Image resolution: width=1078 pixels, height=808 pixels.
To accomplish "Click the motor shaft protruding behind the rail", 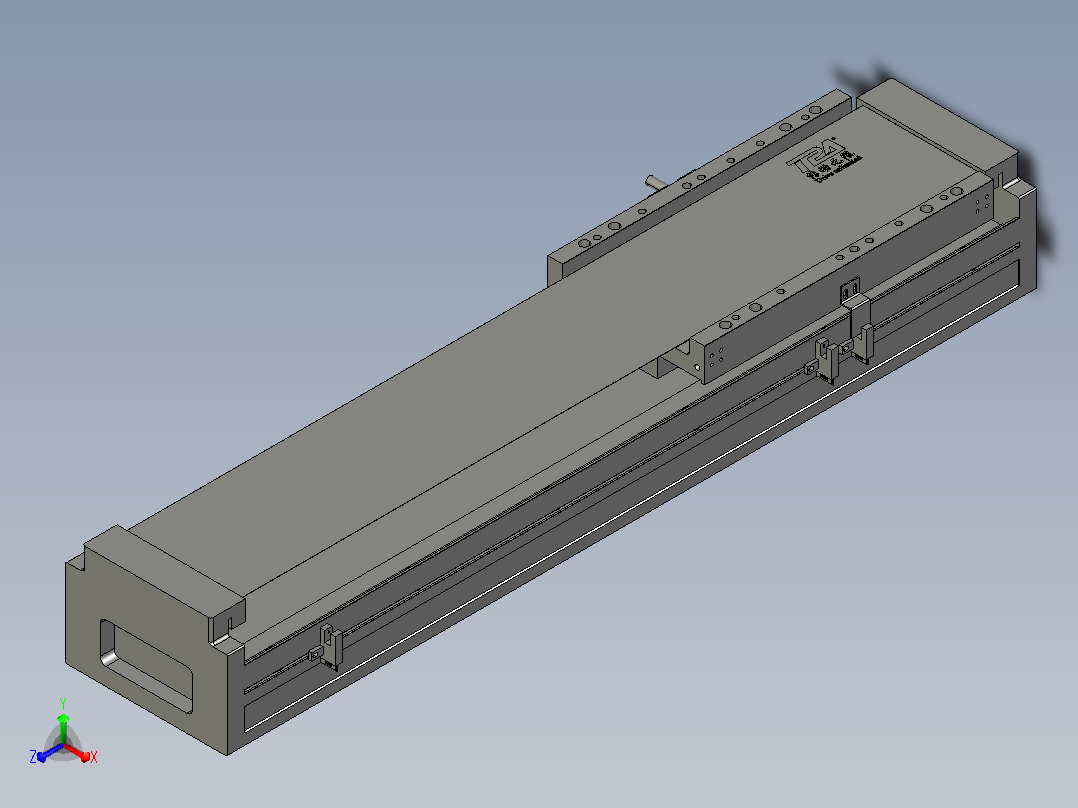I will coord(654,182).
